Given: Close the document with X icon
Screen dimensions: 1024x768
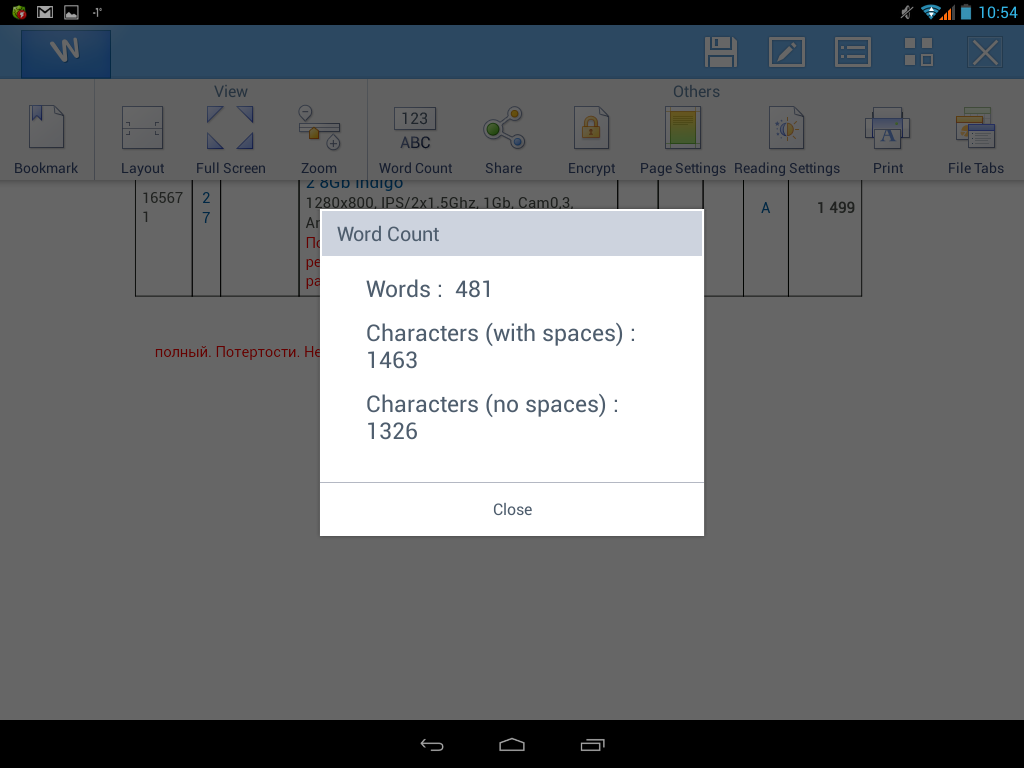Looking at the screenshot, I should click(x=985, y=52).
